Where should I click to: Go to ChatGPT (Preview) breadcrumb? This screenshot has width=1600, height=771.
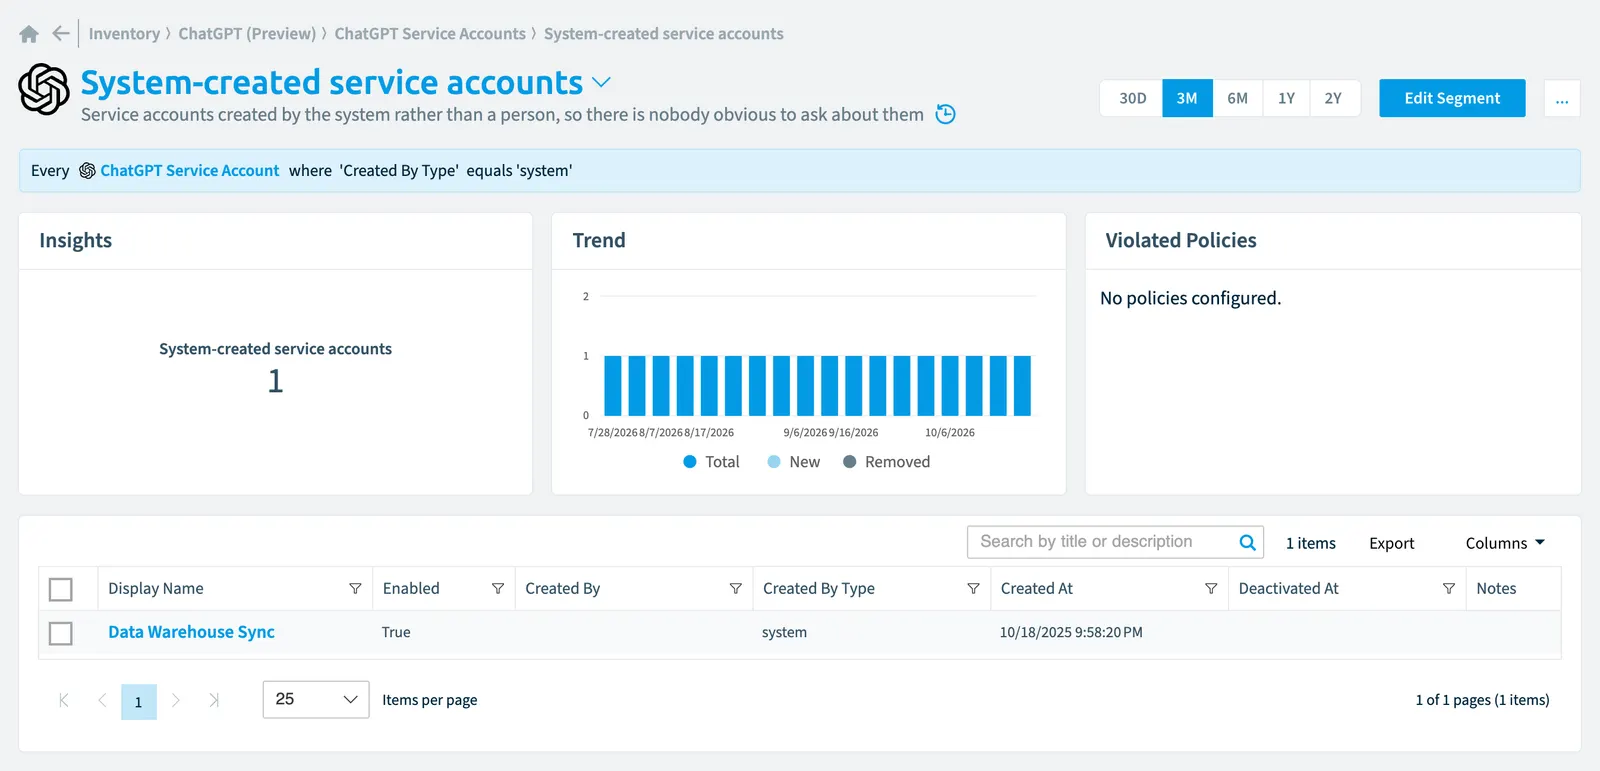247,34
